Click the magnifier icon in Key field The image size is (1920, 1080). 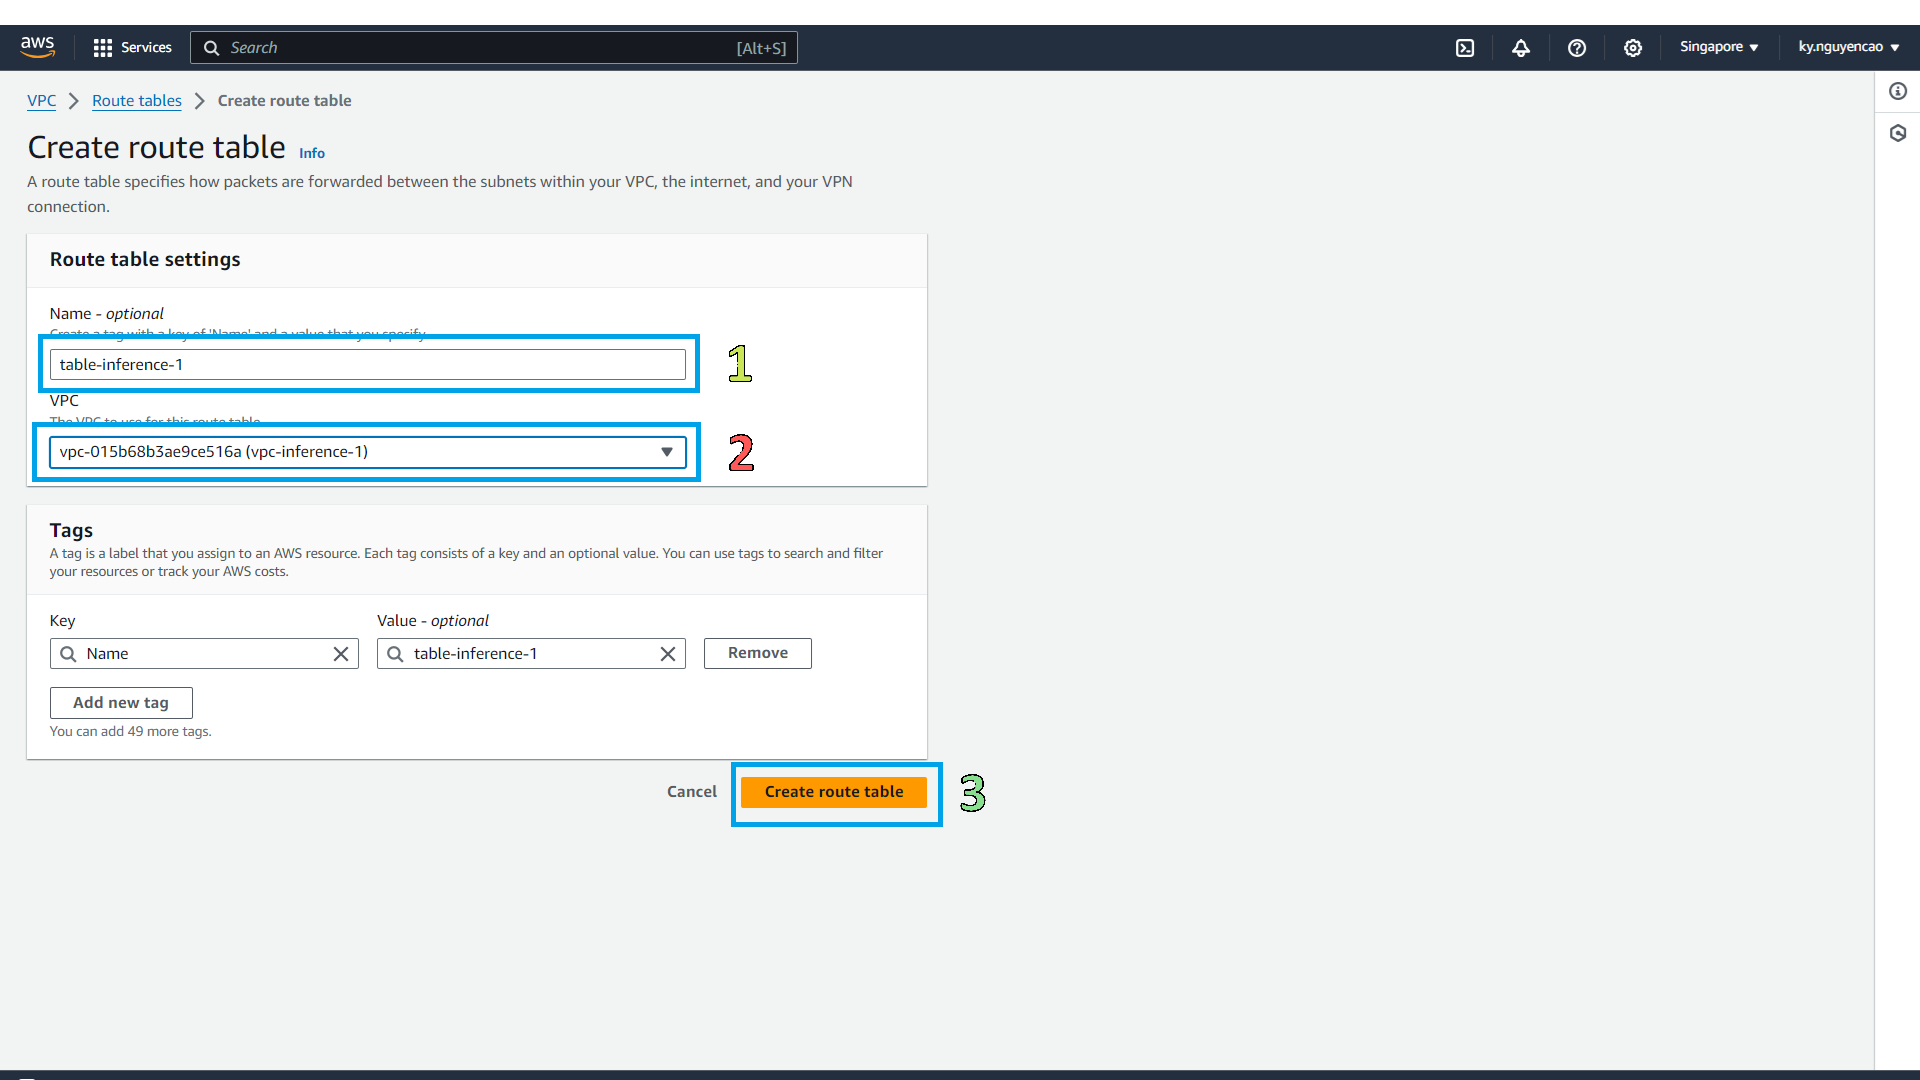(68, 654)
